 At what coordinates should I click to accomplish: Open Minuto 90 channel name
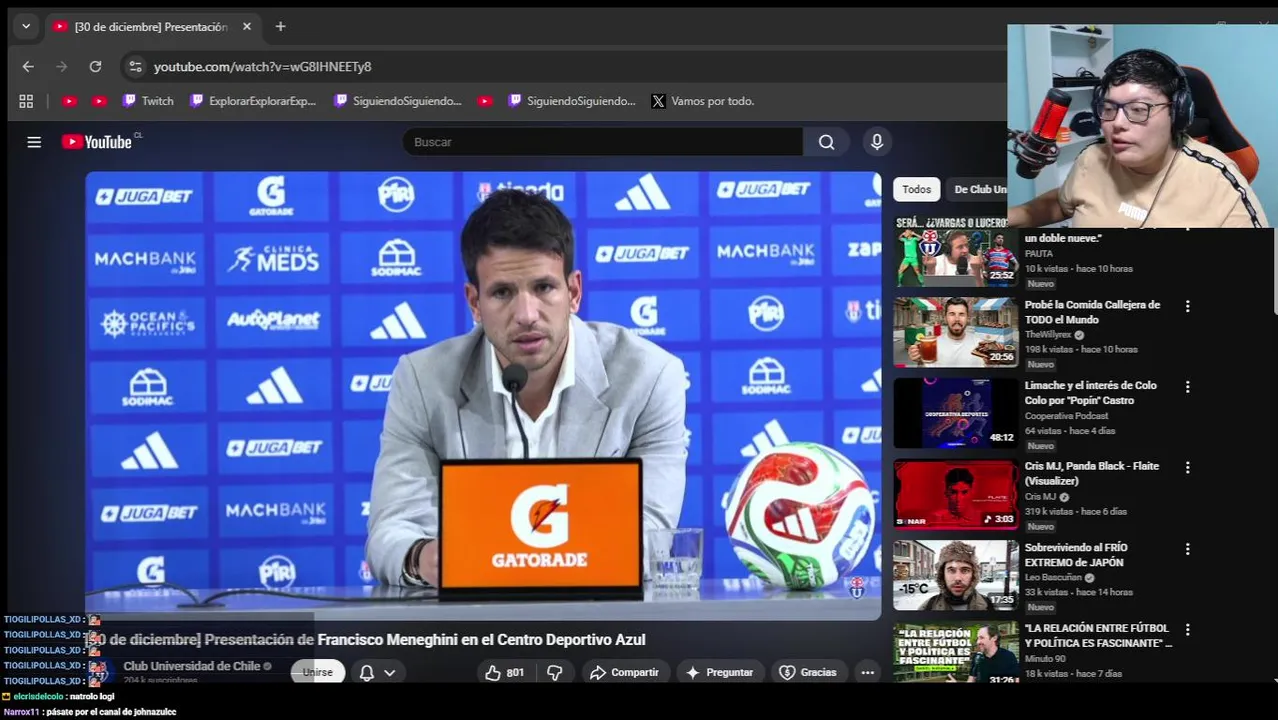(1045, 659)
